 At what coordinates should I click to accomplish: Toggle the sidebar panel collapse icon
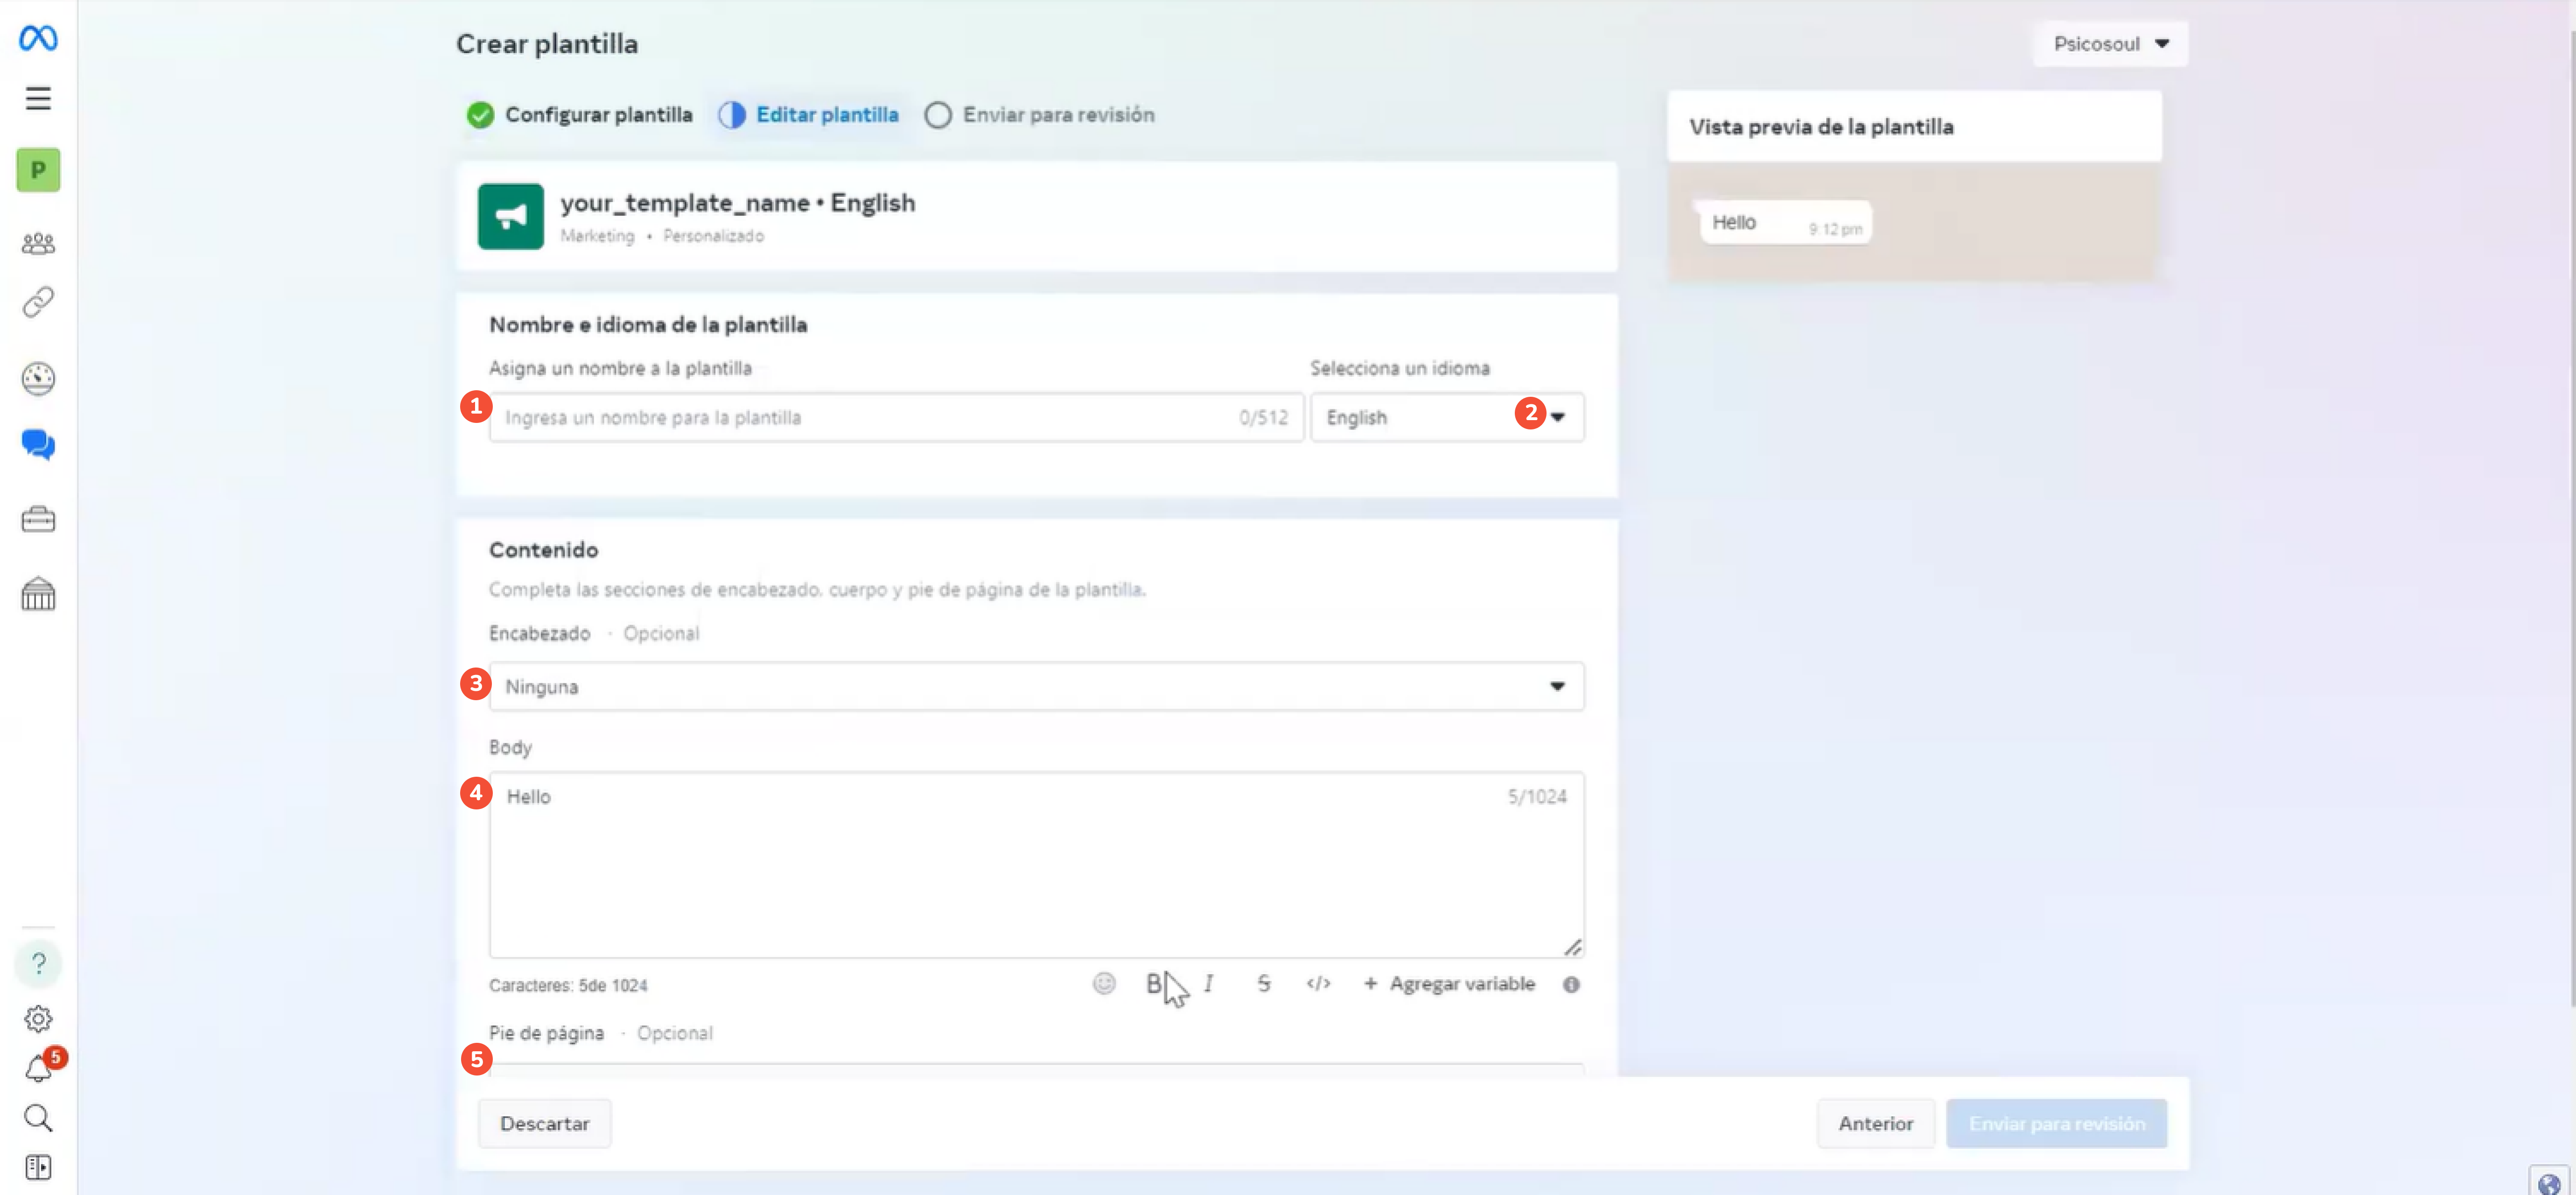click(x=38, y=1167)
